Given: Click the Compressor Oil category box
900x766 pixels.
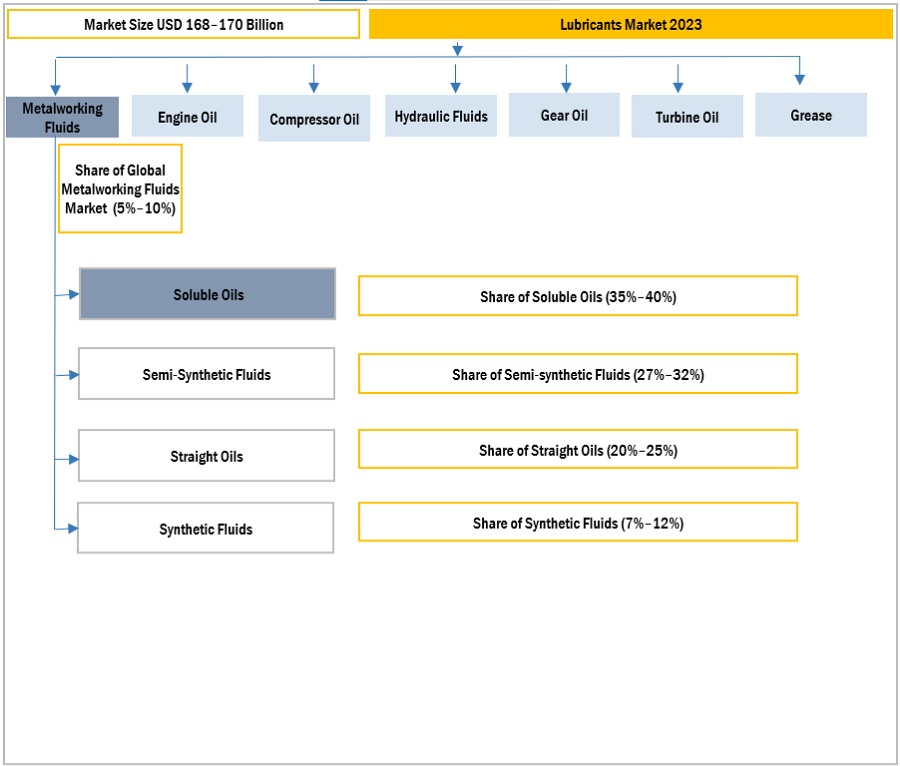Looking at the screenshot, I should click(x=314, y=119).
